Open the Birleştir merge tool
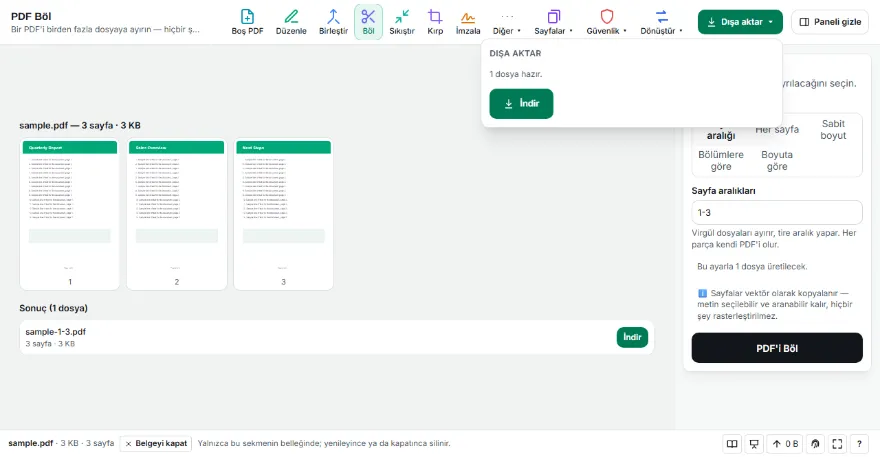Screen dimensions: 880x457 (x=333, y=22)
